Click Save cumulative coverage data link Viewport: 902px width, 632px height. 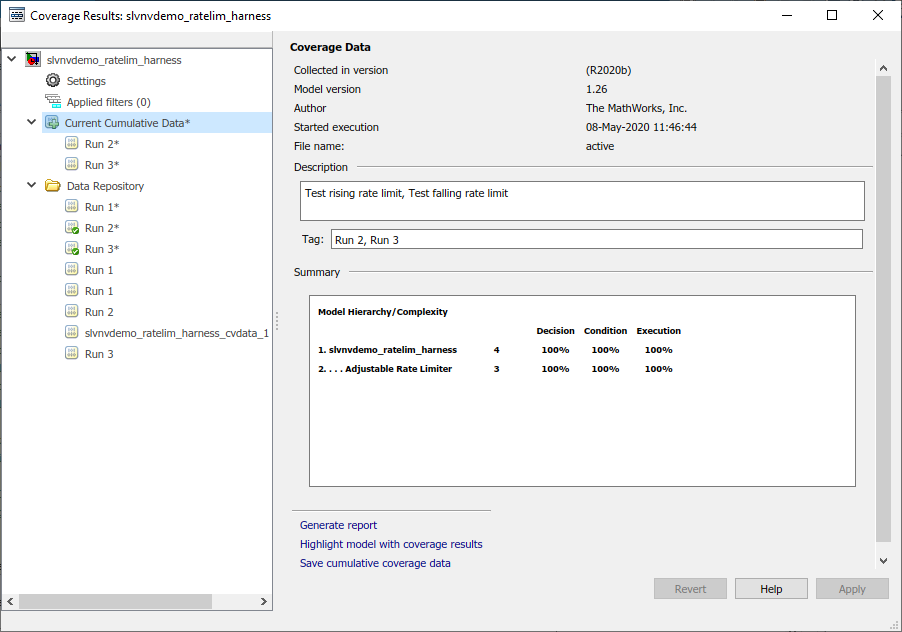(375, 563)
